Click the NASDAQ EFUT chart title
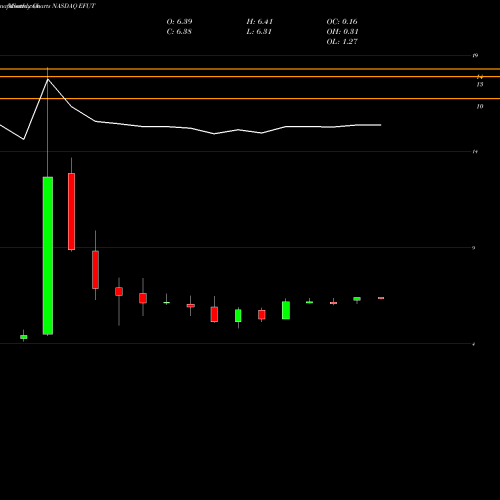Viewport: 500px width, 500px height. 74,6
